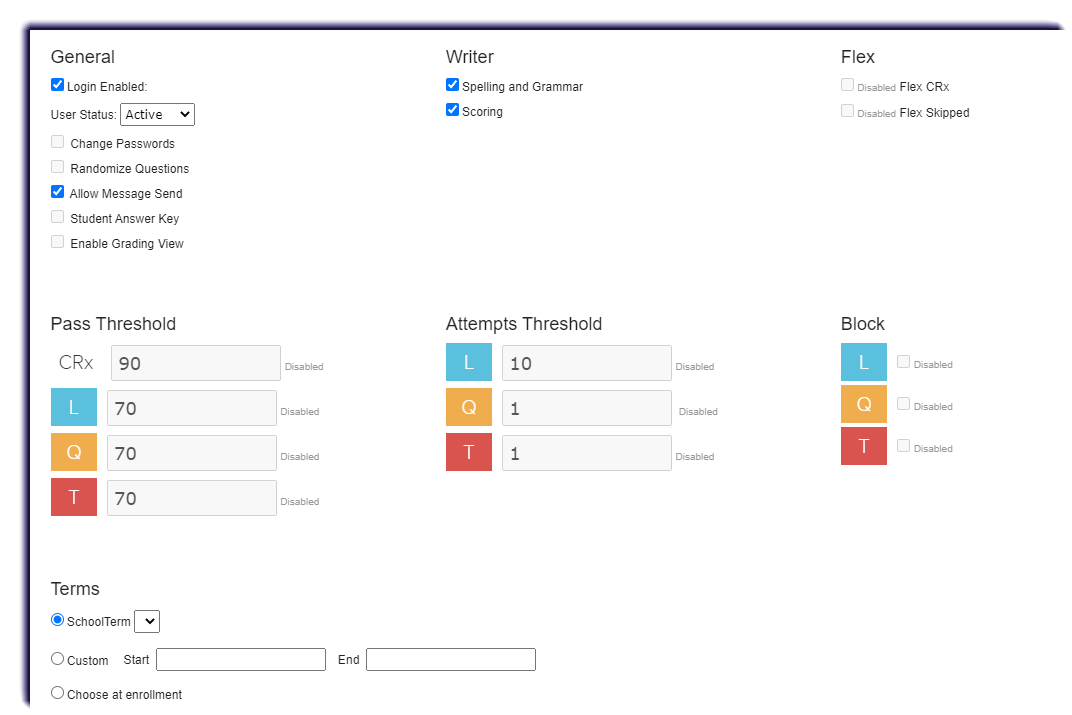Click the red T badge in Attempts Threshold
This screenshot has width=1072, height=715.
468,452
